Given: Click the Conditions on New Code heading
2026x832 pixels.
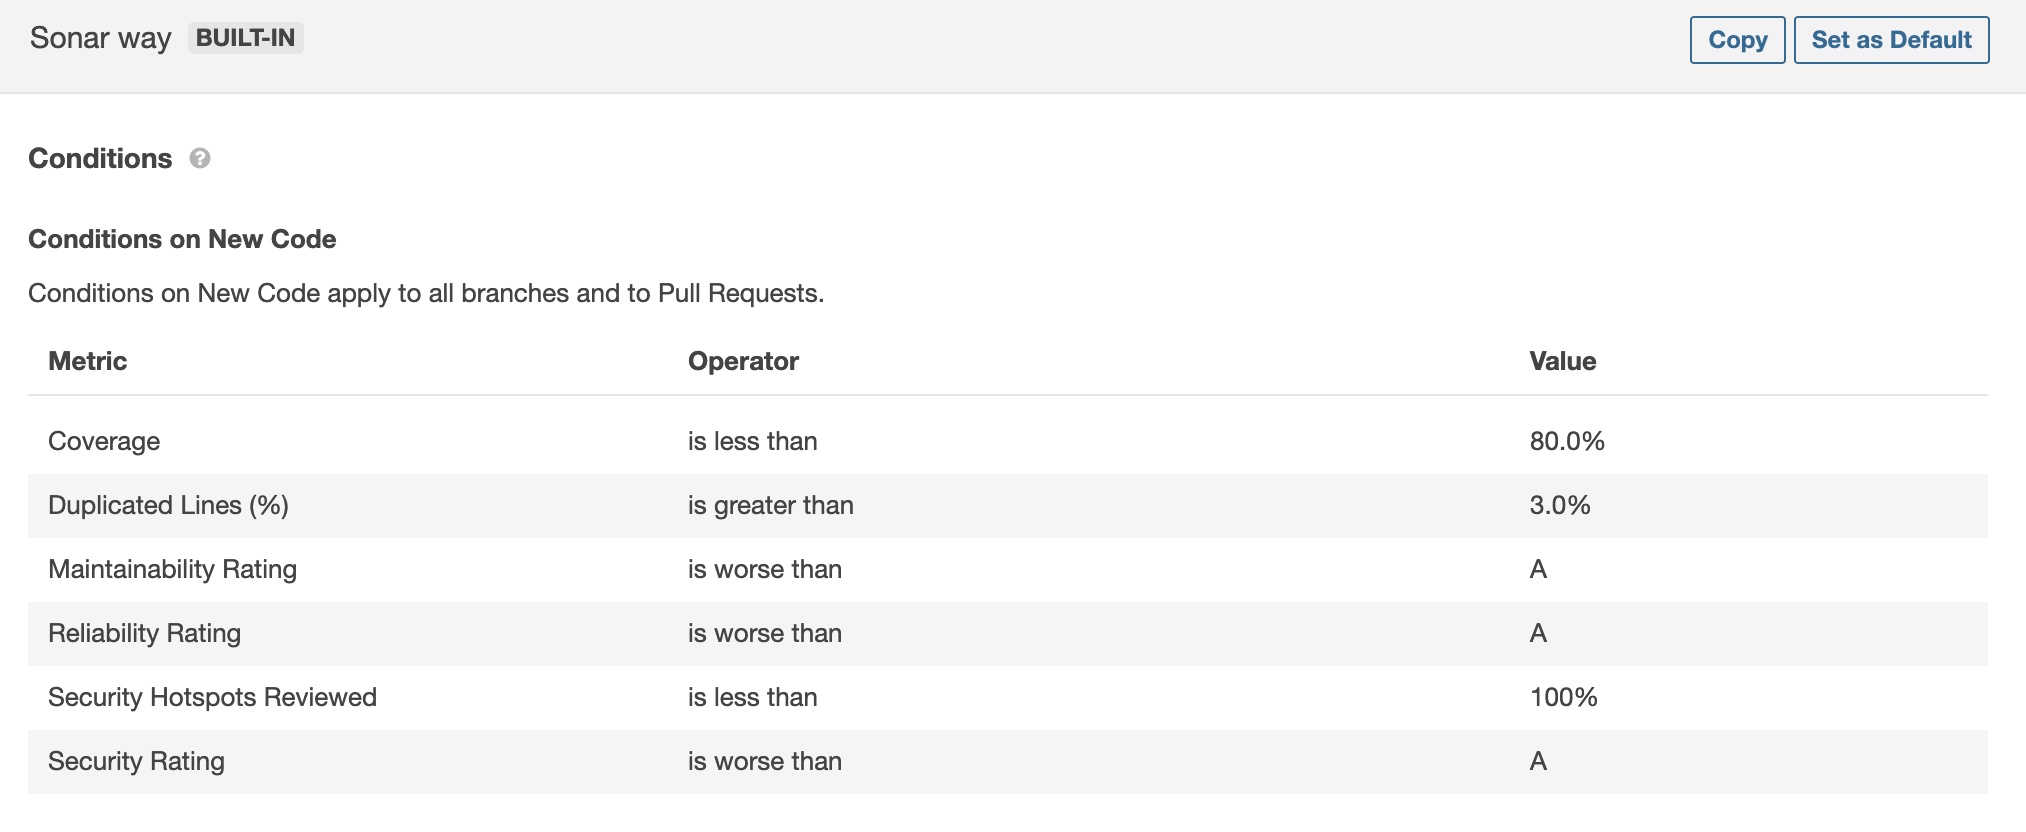Looking at the screenshot, I should (x=182, y=239).
